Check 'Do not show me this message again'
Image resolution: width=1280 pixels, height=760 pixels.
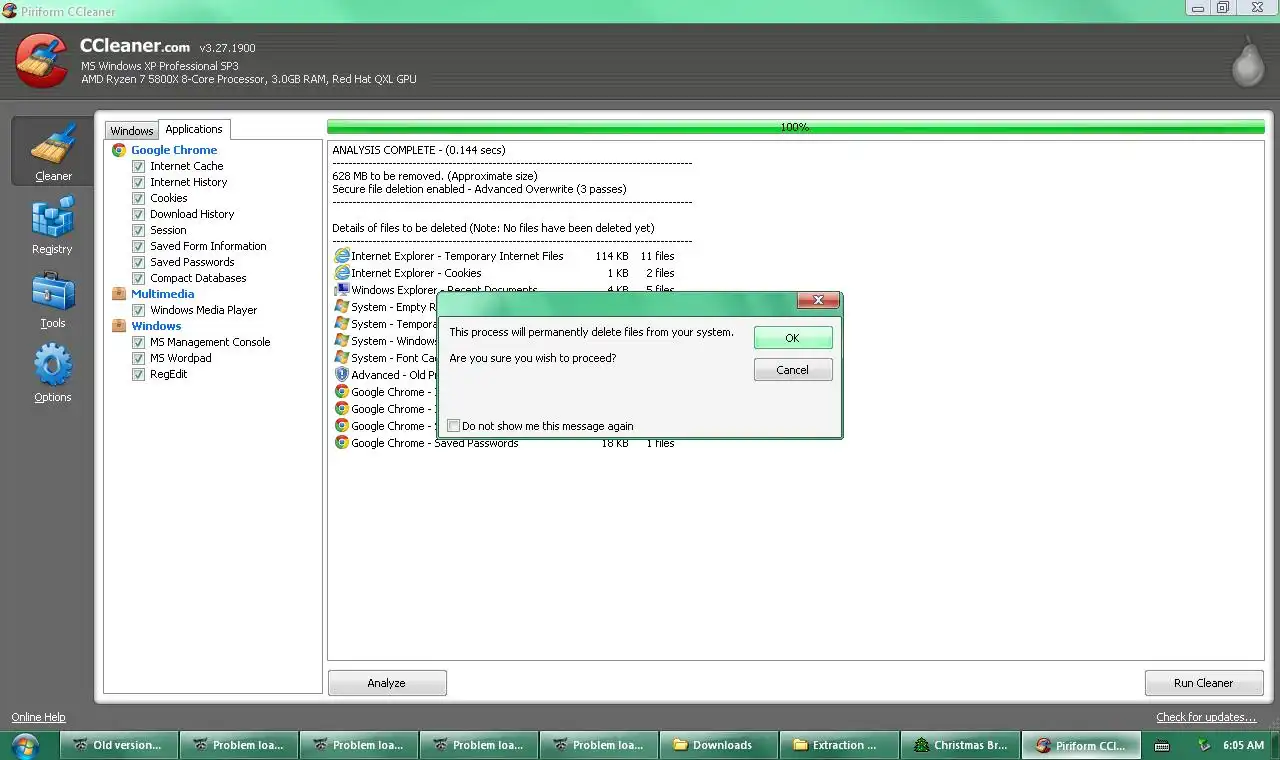pos(454,426)
